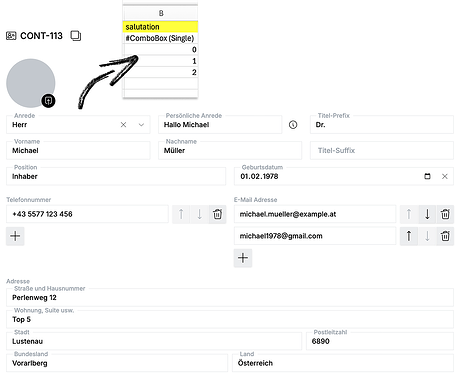
Task: Select the #ComboBox (Single) cell
Action: tap(160, 38)
